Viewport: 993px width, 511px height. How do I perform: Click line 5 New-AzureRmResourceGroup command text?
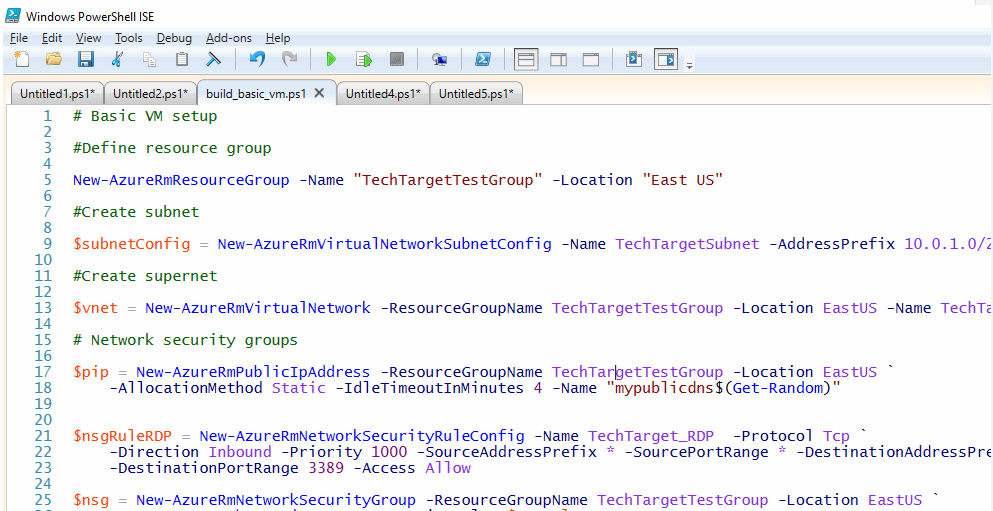pyautogui.click(x=183, y=180)
